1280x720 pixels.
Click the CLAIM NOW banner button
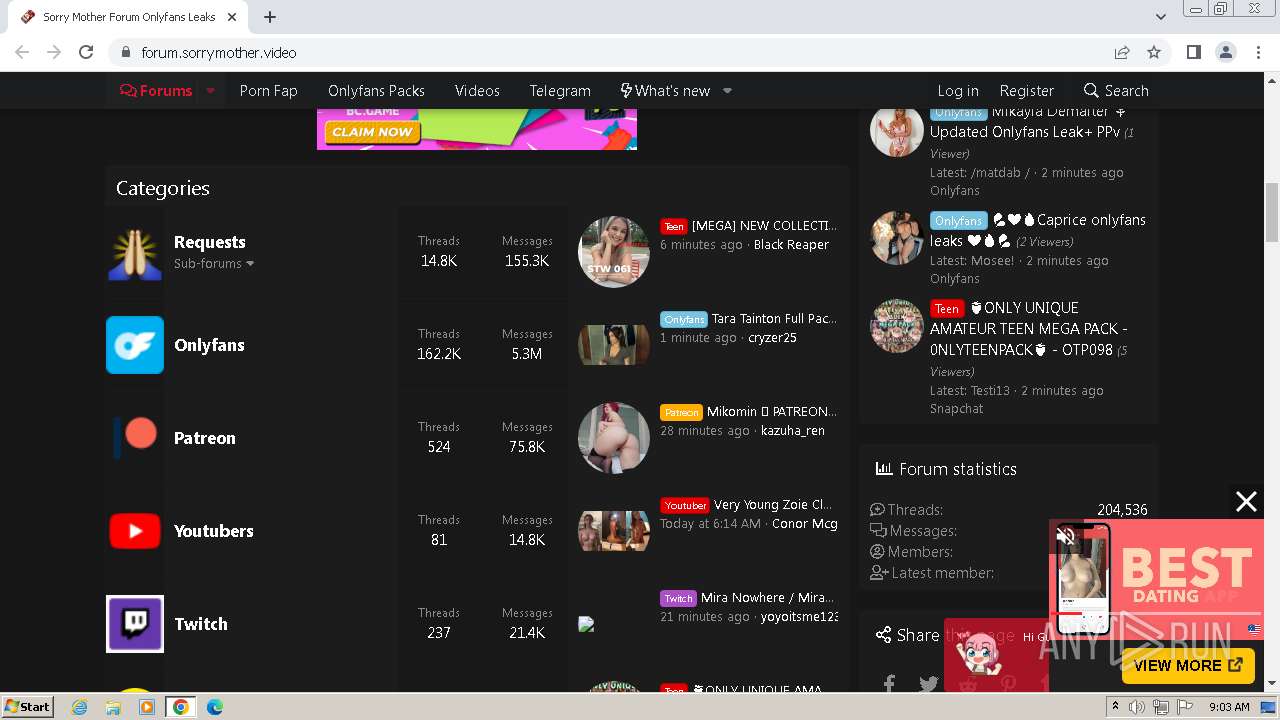click(x=372, y=132)
